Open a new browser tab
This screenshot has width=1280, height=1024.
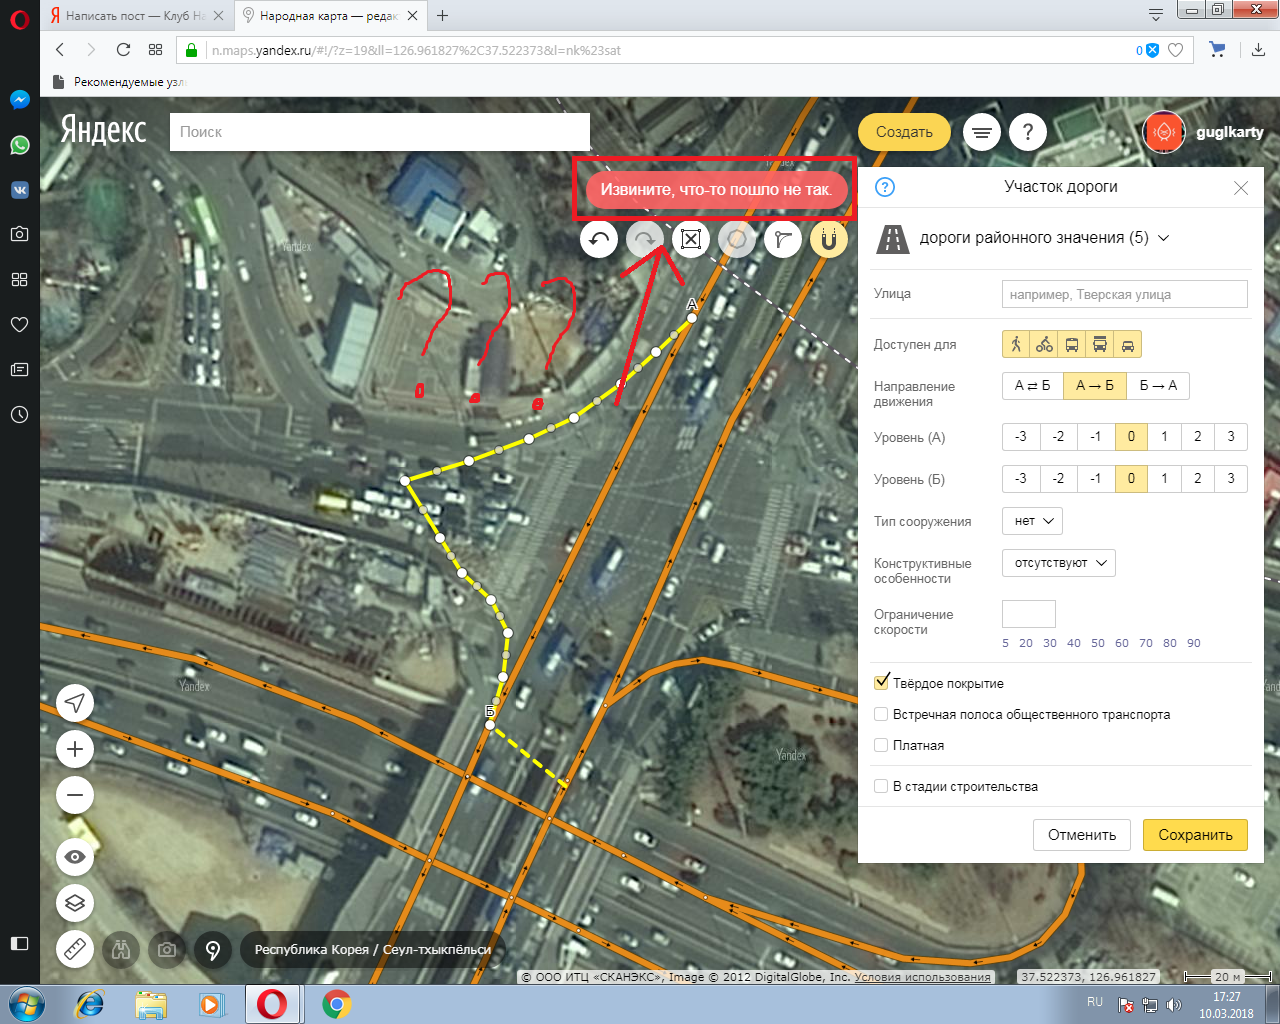(442, 16)
